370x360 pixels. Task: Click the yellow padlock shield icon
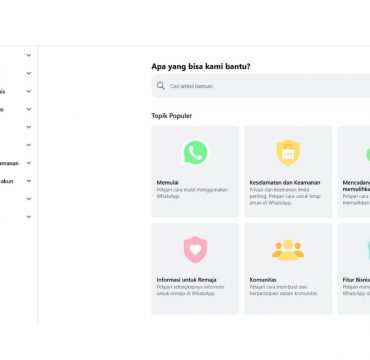[x=288, y=152]
